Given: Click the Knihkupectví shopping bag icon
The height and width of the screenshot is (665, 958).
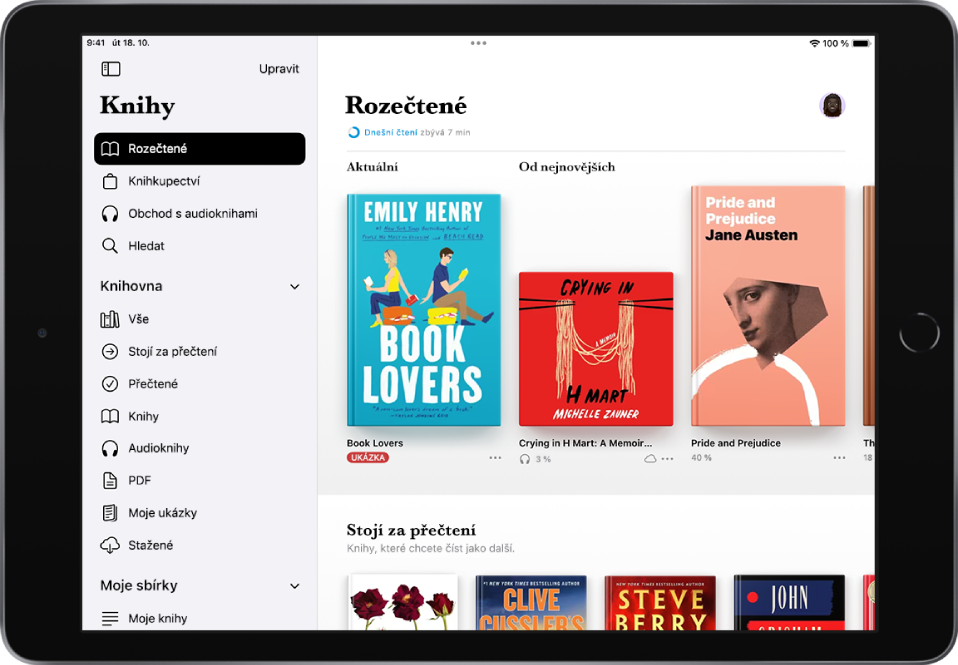Looking at the screenshot, I should click(110, 182).
